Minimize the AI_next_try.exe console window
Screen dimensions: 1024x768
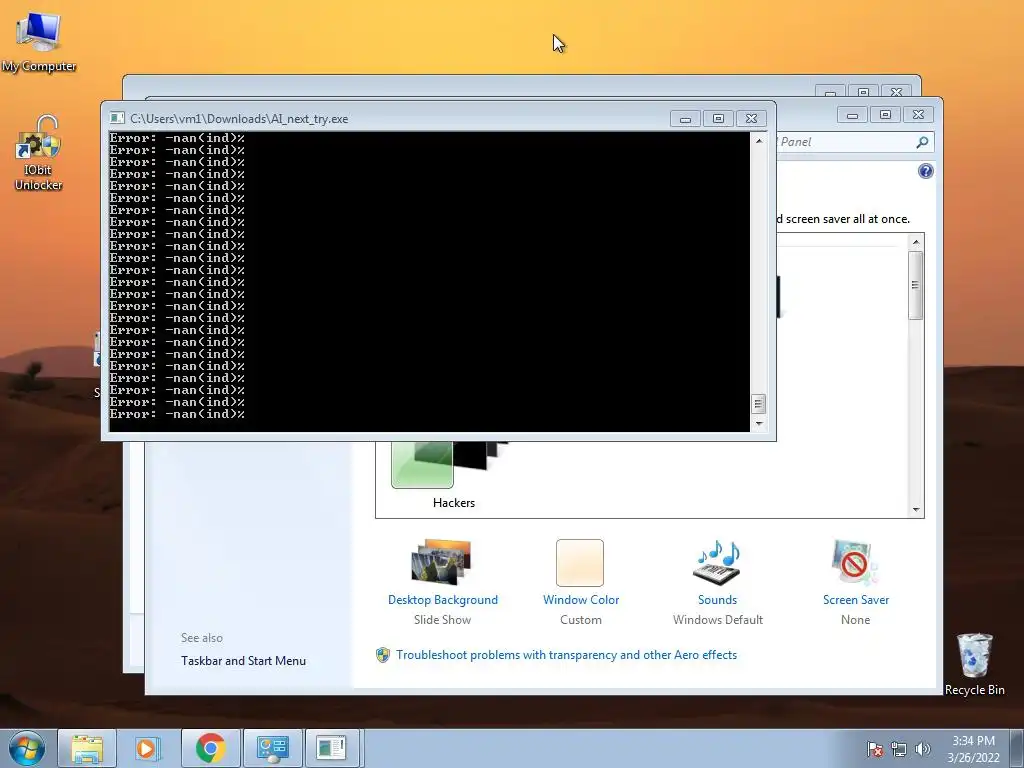pyautogui.click(x=685, y=119)
